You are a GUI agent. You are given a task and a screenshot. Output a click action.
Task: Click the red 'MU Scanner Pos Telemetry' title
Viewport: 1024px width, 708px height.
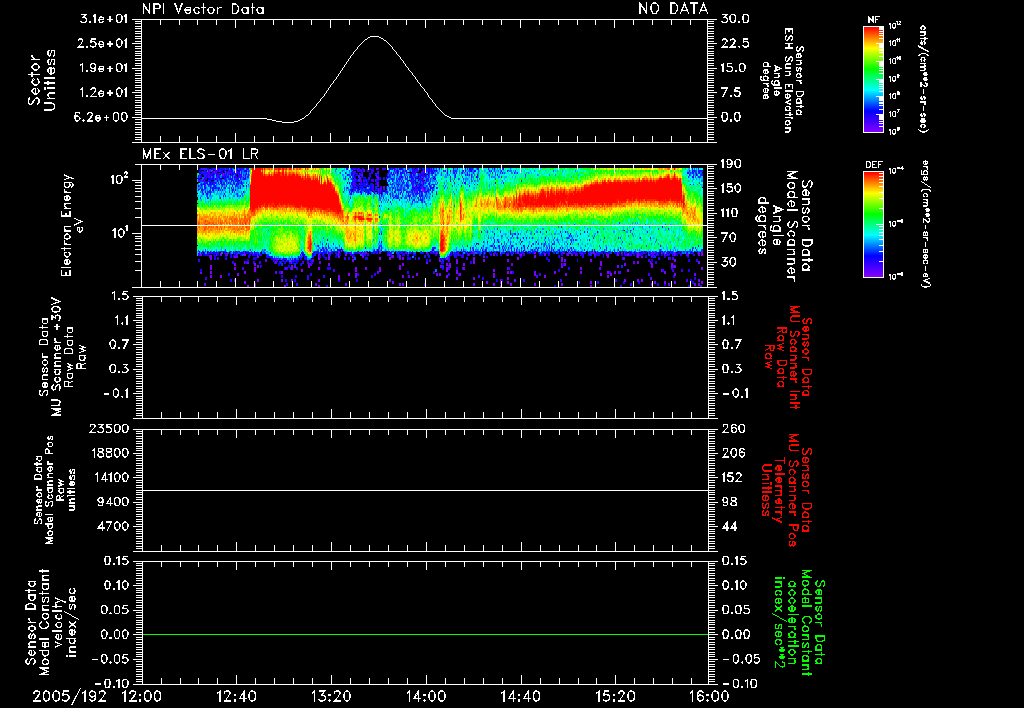point(787,490)
